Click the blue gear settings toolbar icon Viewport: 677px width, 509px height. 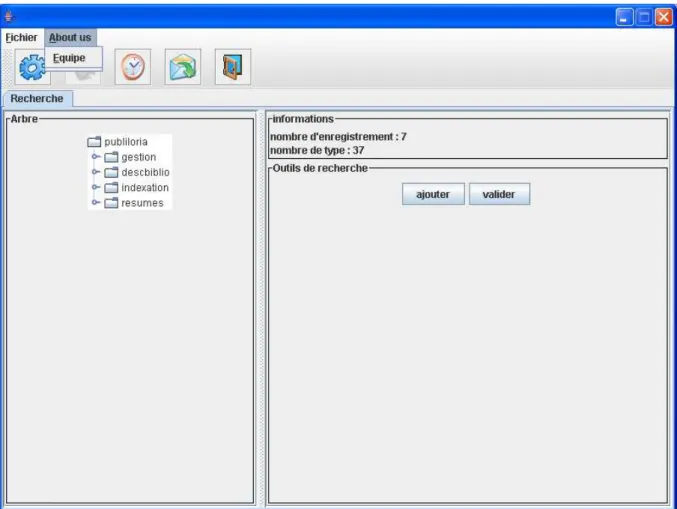(x=32, y=67)
